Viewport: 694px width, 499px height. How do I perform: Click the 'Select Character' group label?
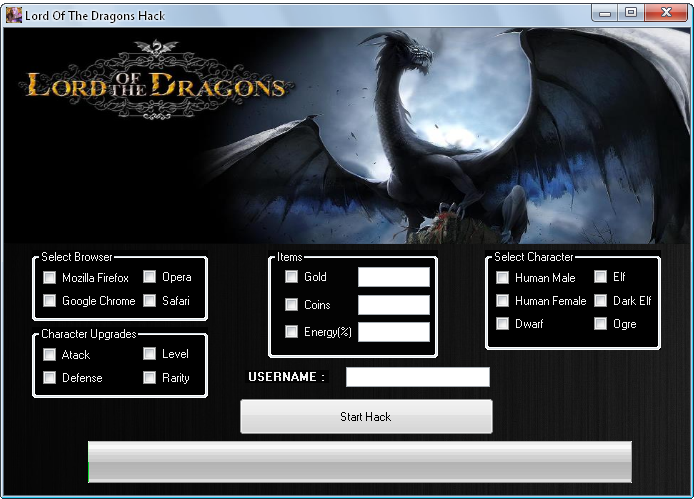pyautogui.click(x=534, y=257)
